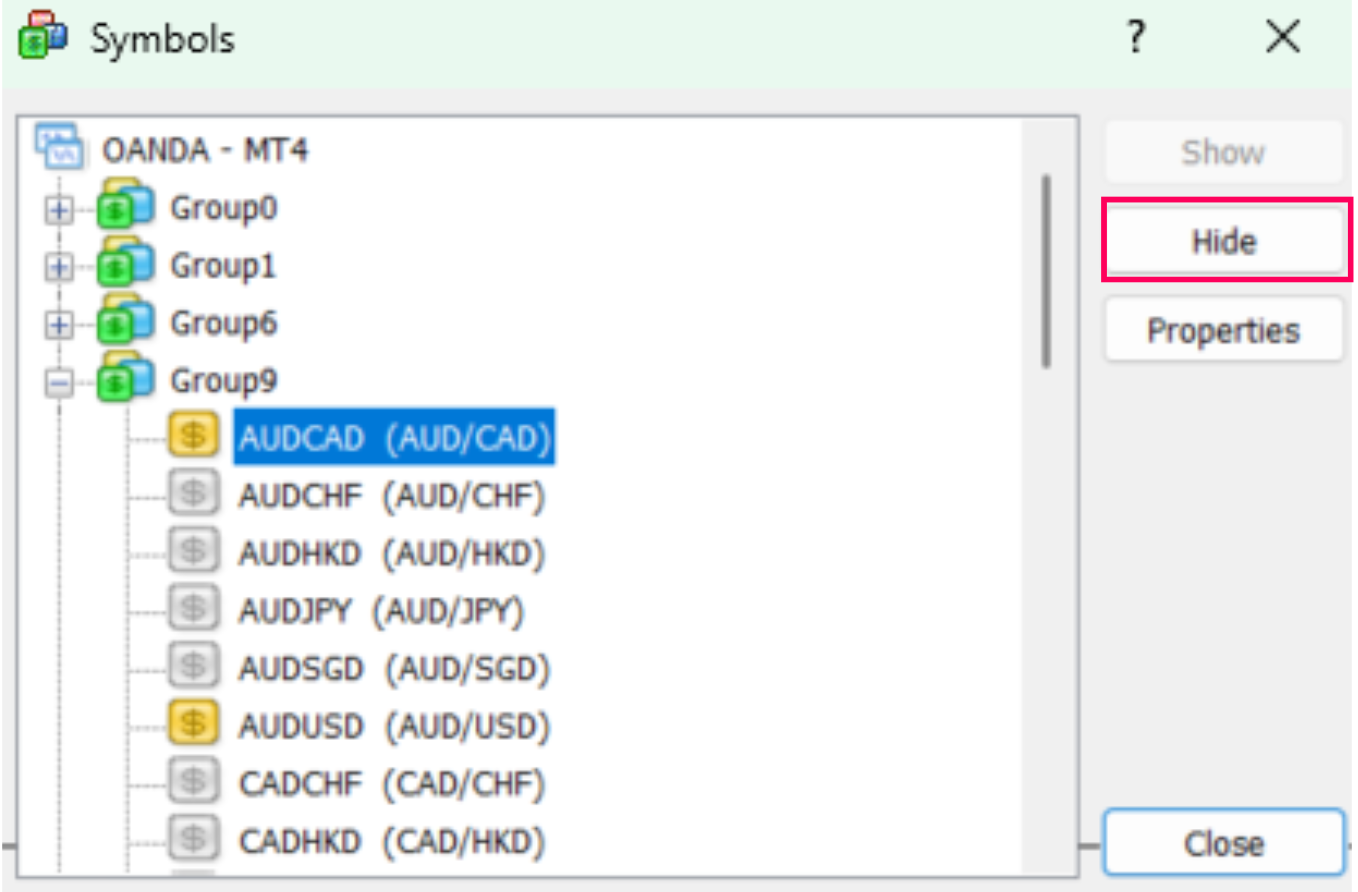Click the Group1 folder icon
Image resolution: width=1358 pixels, height=892 pixels.
click(119, 265)
